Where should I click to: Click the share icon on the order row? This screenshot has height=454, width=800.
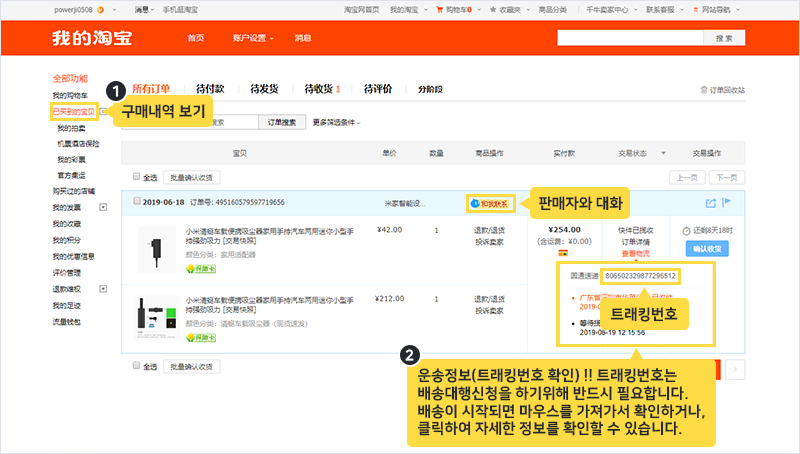click(x=711, y=203)
